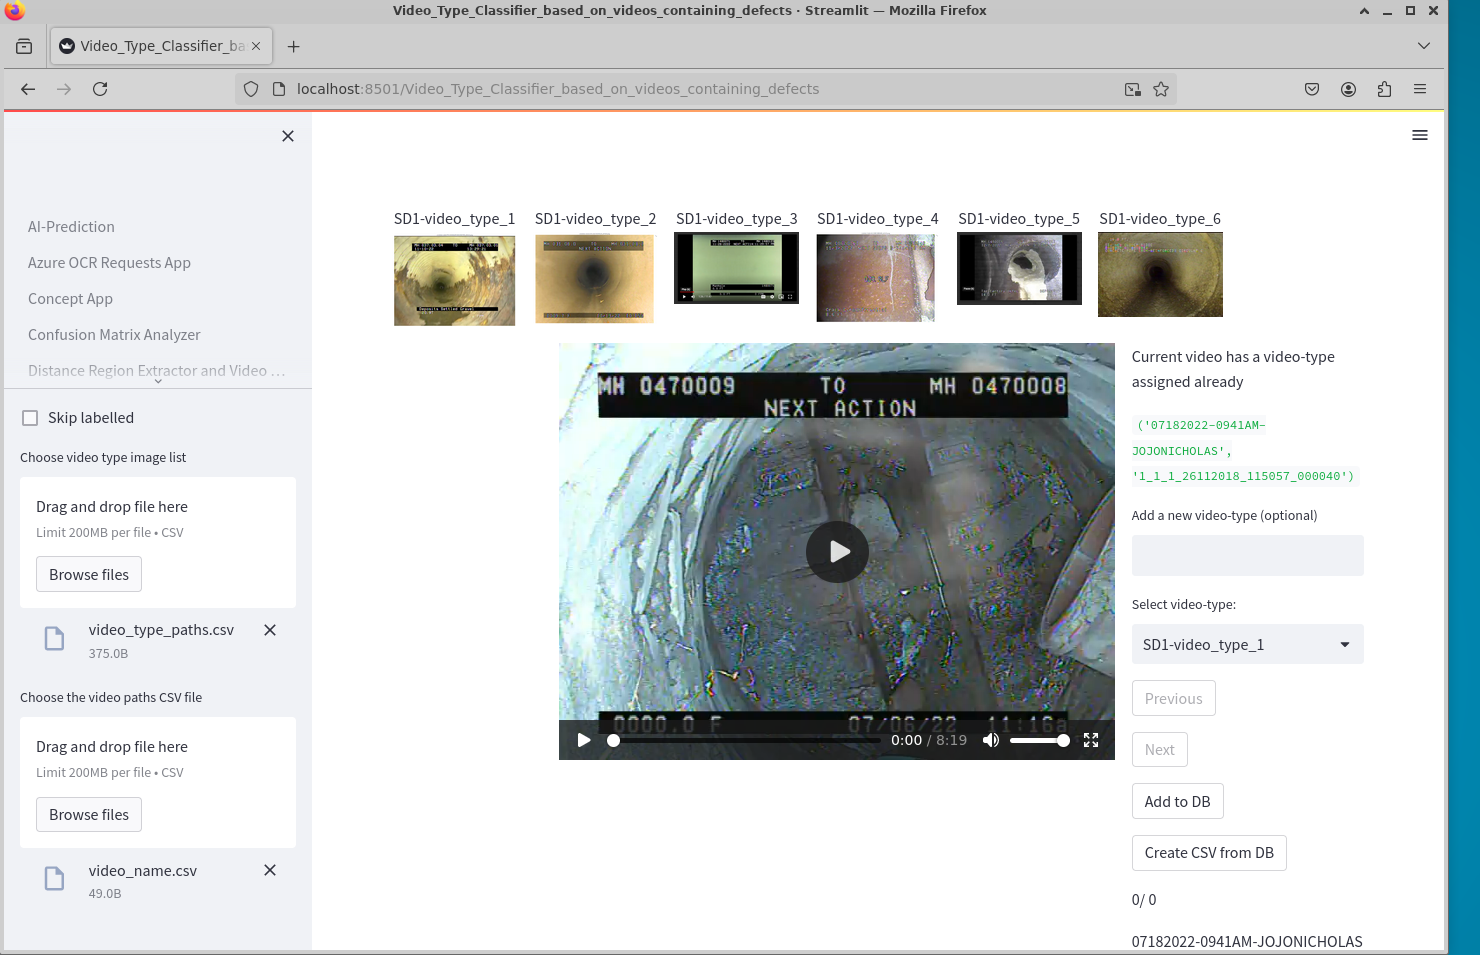Expand the sidebar page list chevron
1480x955 pixels.
[x=158, y=381]
